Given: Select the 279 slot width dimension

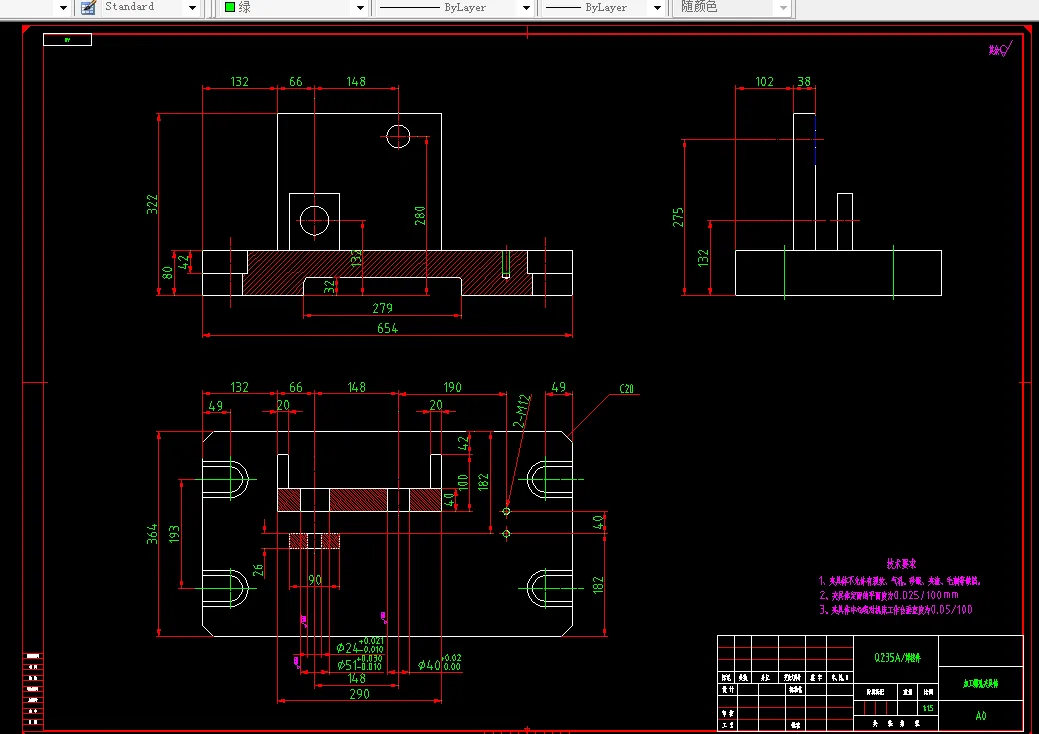Looking at the screenshot, I should [x=382, y=308].
